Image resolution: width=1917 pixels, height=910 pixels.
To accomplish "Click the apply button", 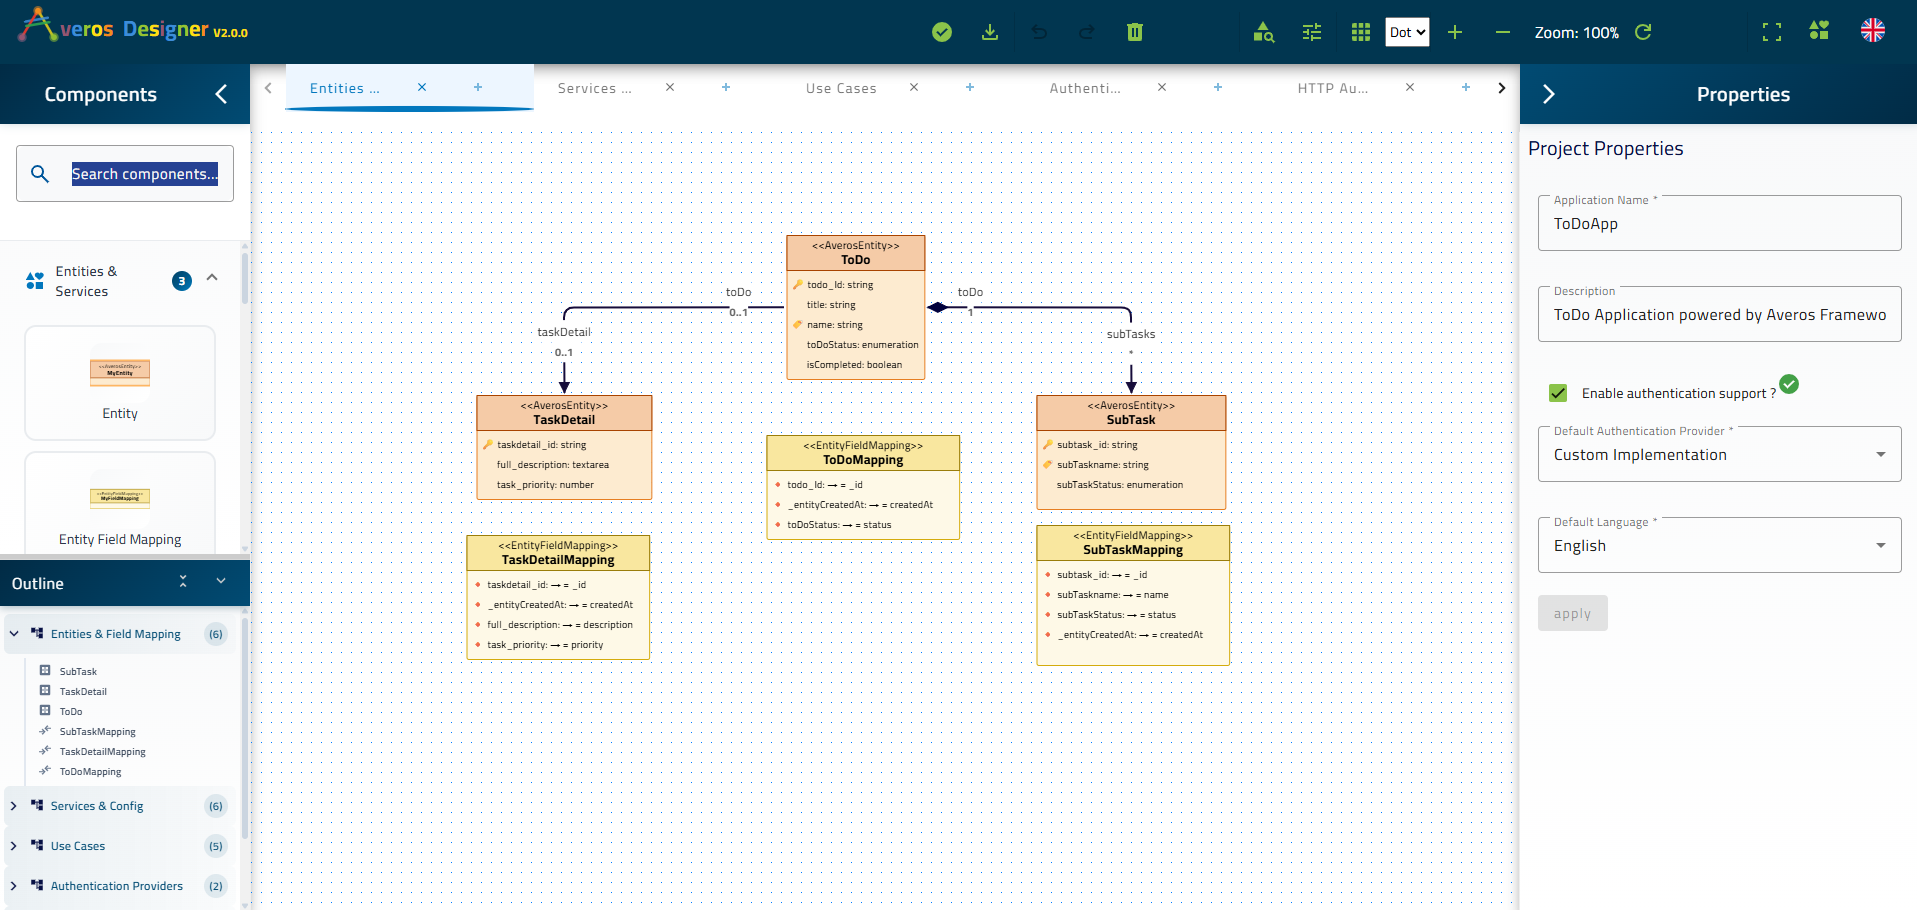I will coord(1572,613).
